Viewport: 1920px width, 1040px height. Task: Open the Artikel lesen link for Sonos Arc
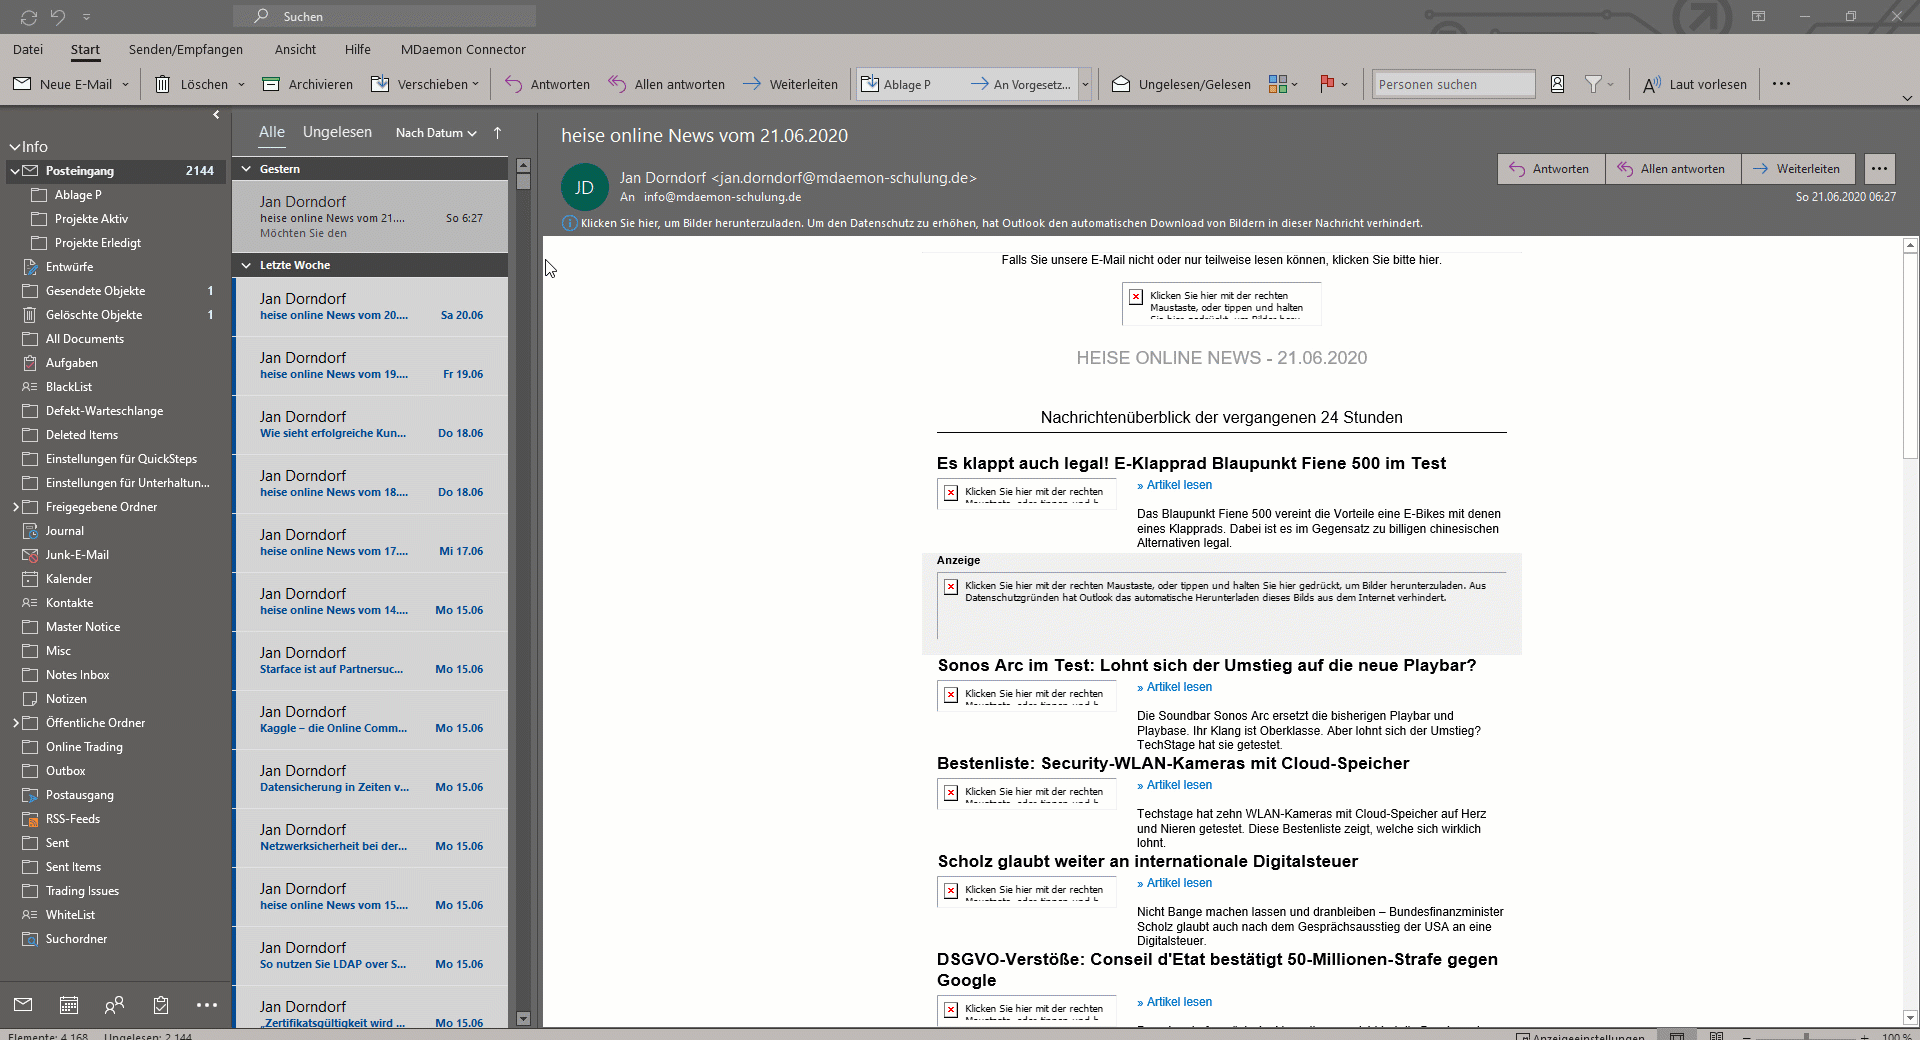click(1178, 687)
